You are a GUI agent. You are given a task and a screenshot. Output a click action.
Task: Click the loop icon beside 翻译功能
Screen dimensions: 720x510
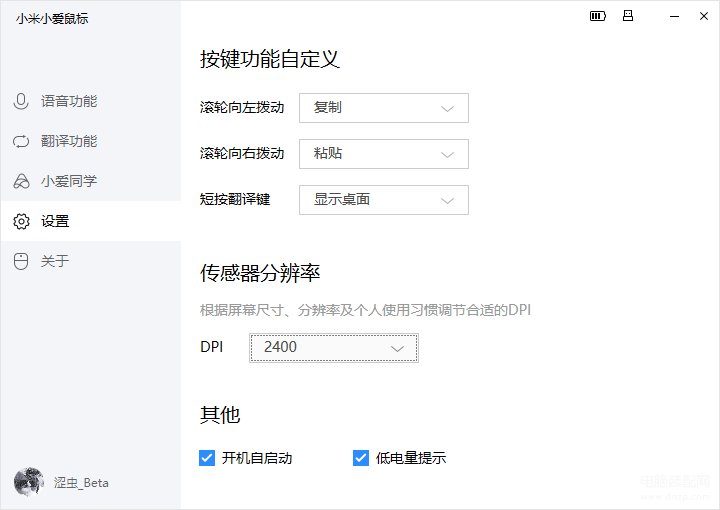(x=21, y=141)
